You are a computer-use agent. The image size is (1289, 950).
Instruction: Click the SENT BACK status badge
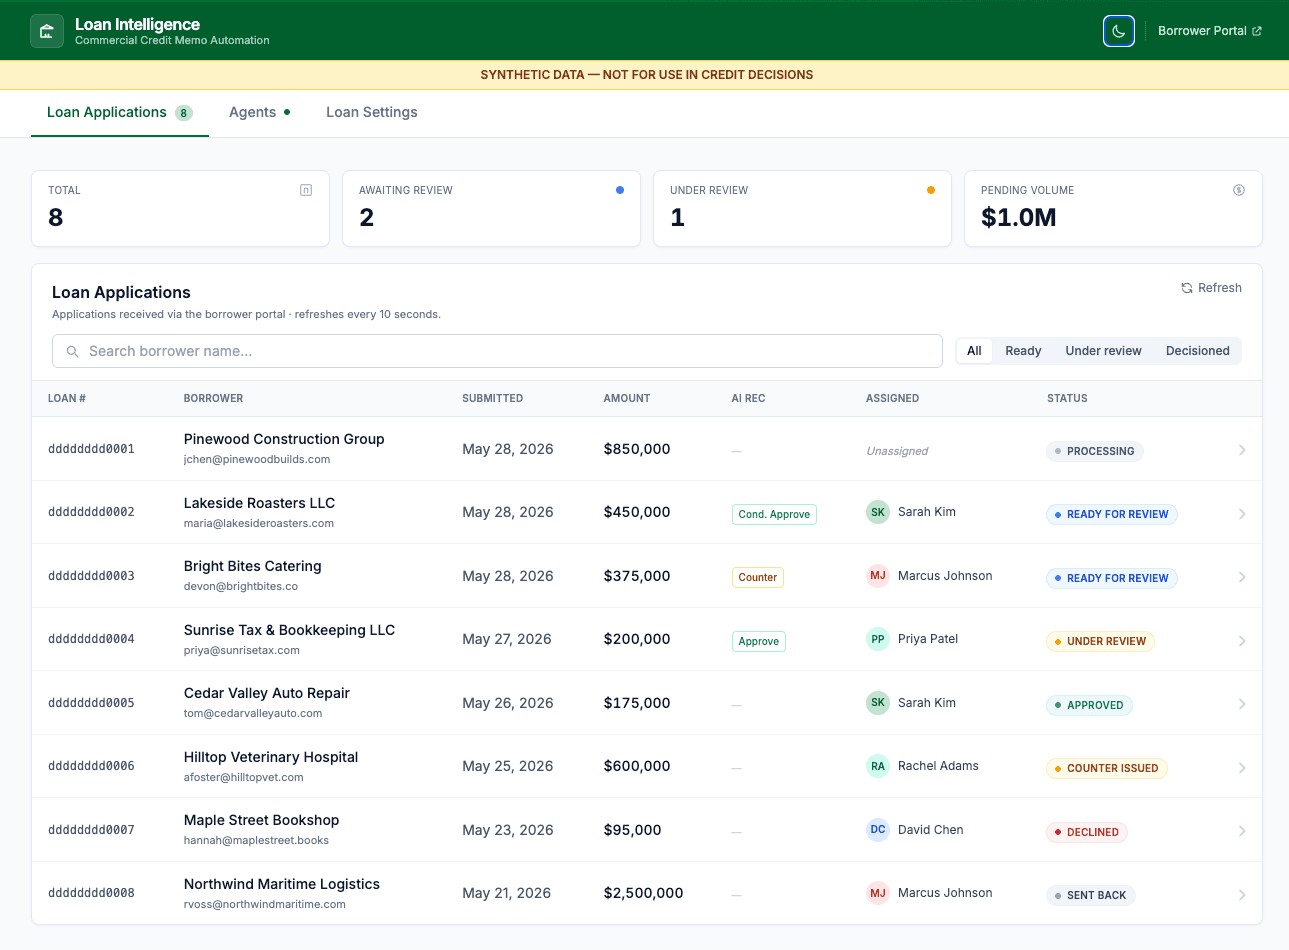pyautogui.click(x=1090, y=895)
